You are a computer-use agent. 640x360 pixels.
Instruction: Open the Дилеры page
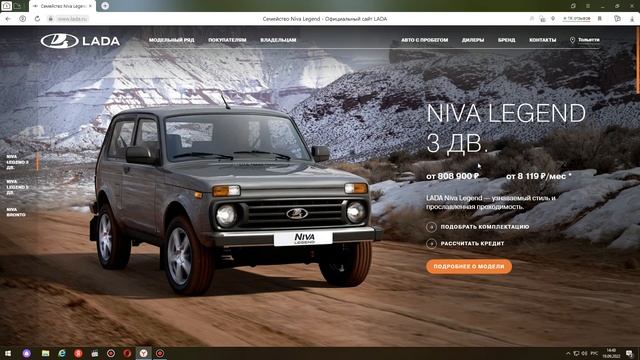click(x=473, y=40)
